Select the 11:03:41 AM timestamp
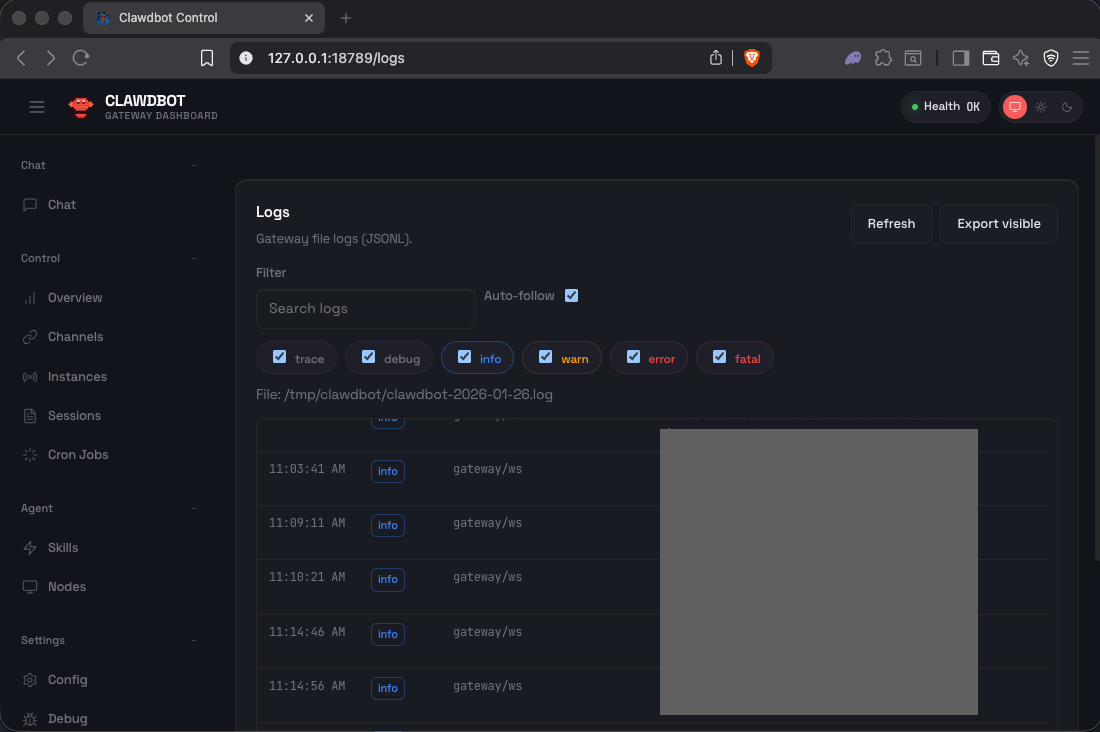 307,469
